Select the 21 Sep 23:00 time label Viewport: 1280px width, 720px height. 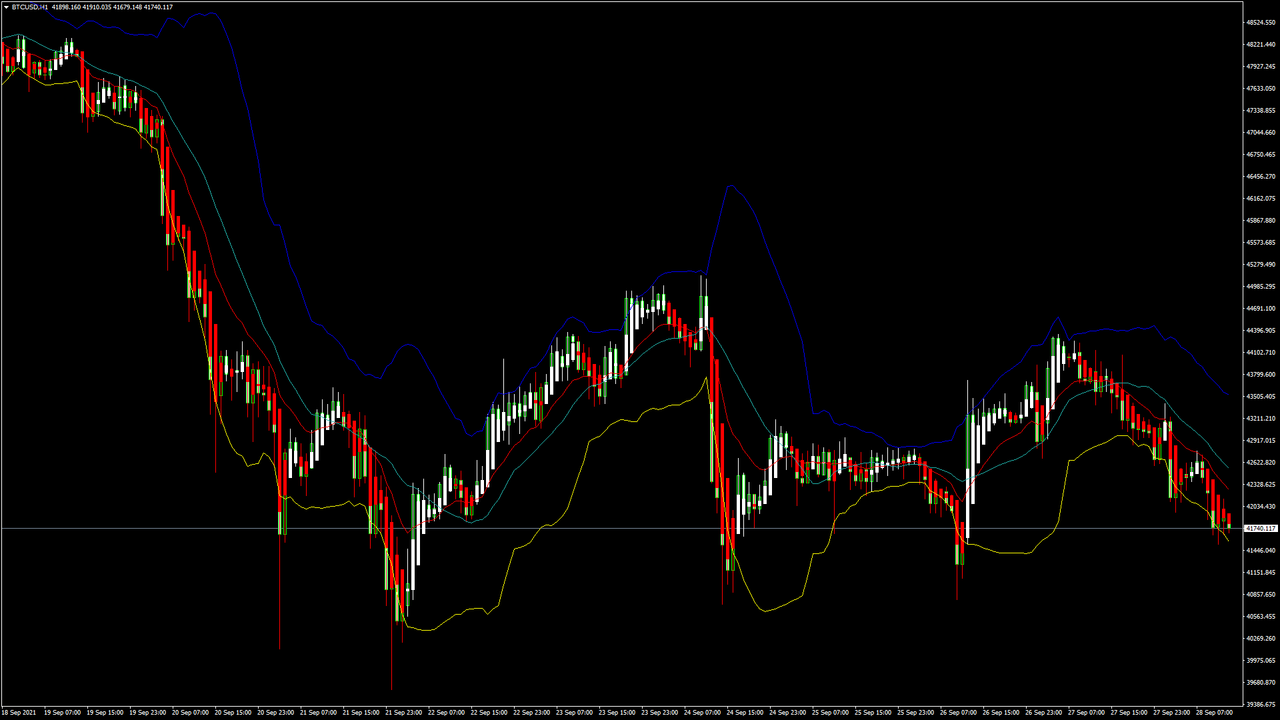tap(402, 713)
